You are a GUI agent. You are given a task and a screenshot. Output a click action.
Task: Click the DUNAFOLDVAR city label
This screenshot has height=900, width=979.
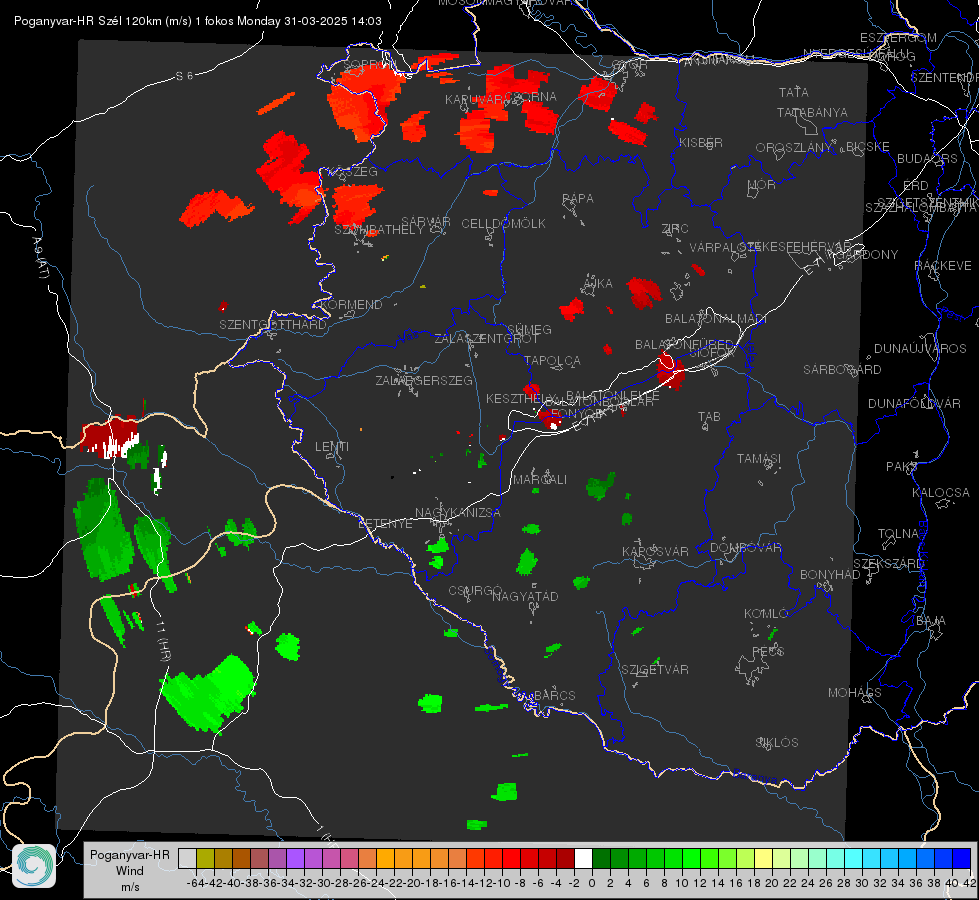914,403
